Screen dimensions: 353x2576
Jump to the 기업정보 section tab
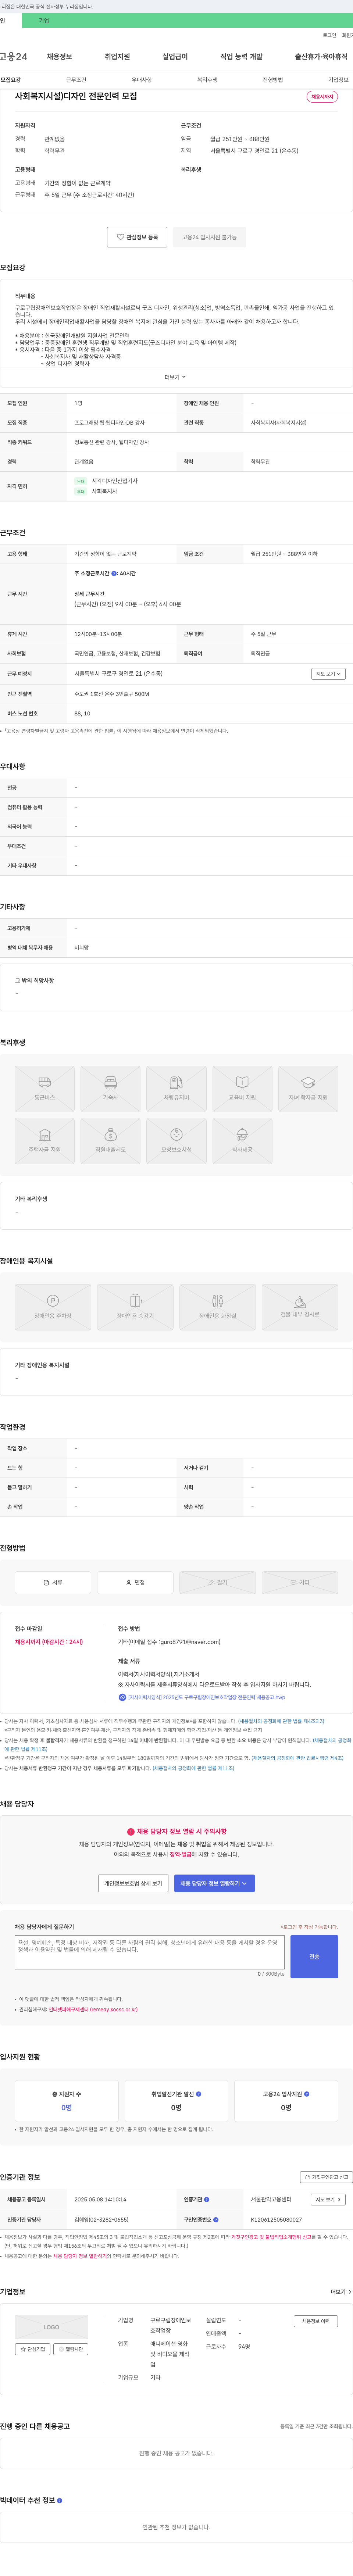(x=338, y=80)
